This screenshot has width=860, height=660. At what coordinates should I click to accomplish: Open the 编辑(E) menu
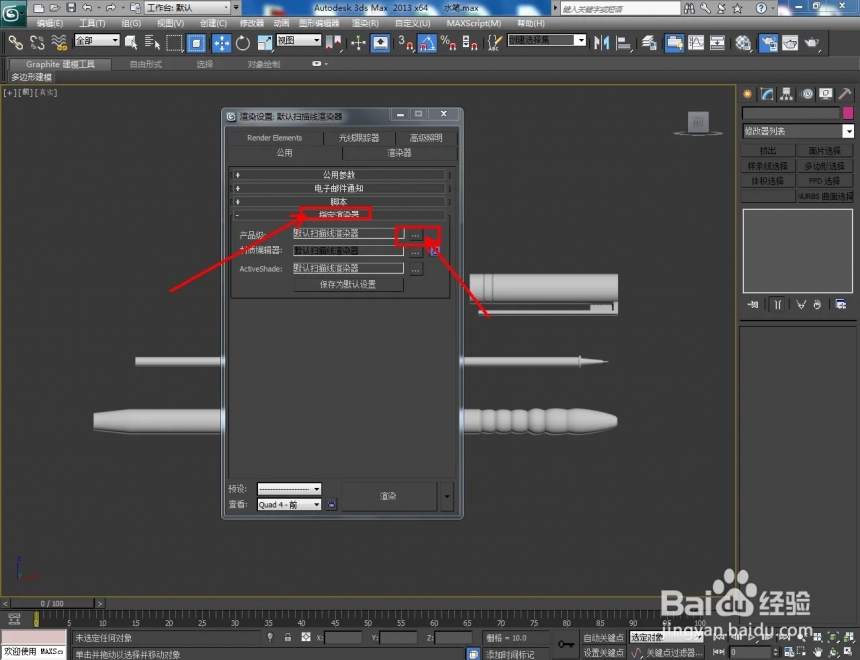tap(49, 23)
